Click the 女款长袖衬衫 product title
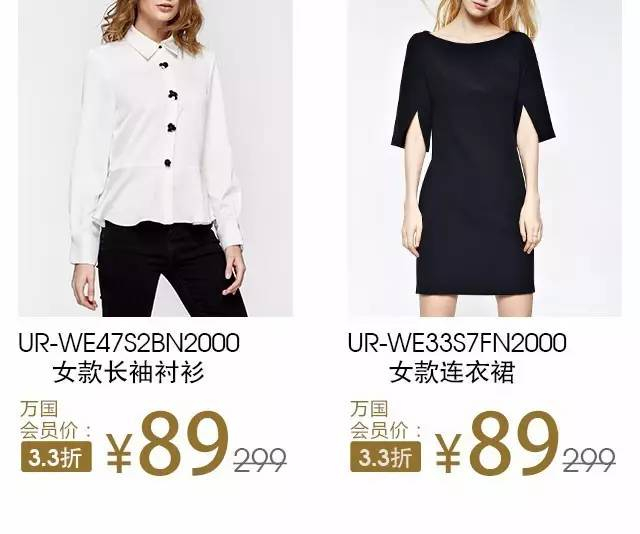This screenshot has height=534, width=640. click(x=129, y=372)
